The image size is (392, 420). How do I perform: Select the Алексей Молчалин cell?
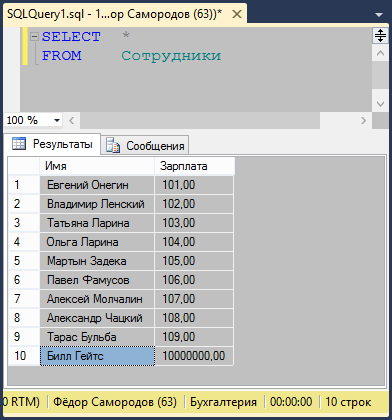[97, 299]
